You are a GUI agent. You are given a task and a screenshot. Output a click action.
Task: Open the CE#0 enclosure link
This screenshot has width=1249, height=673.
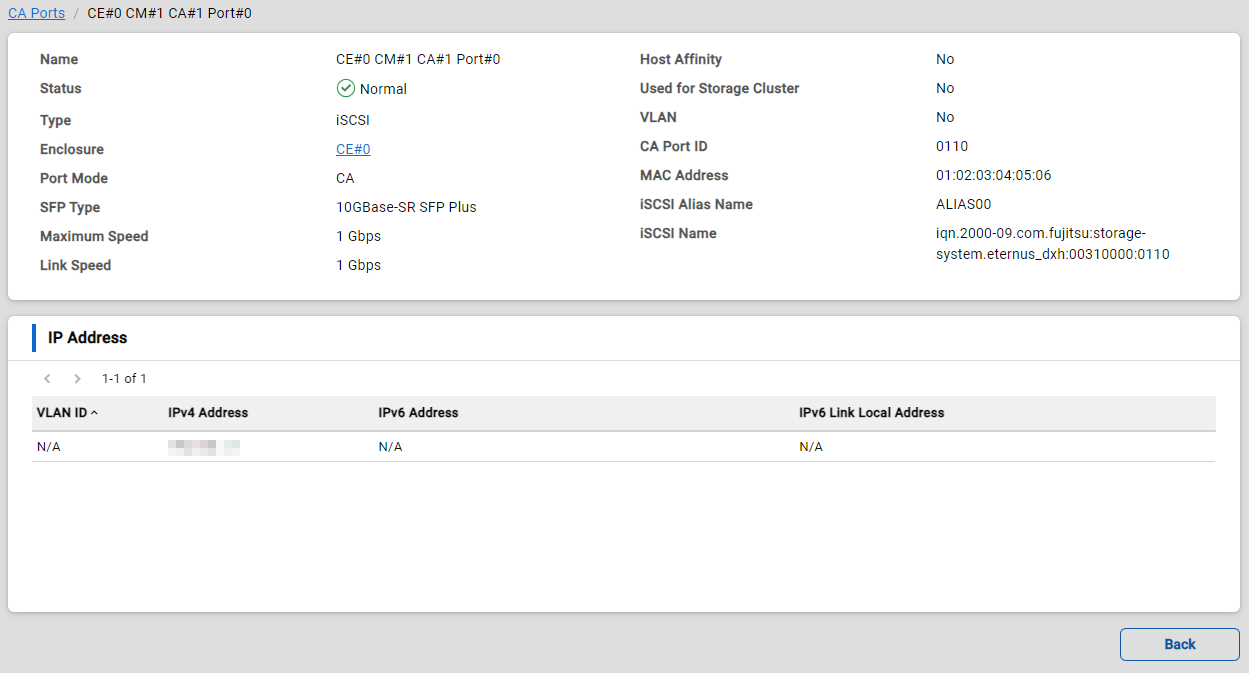(353, 149)
